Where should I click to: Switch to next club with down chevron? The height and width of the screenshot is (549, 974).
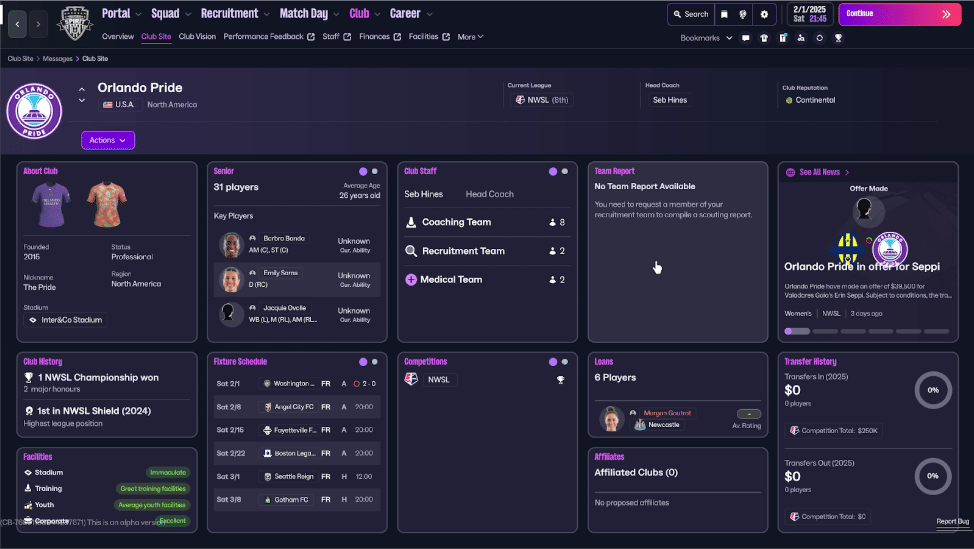point(82,101)
